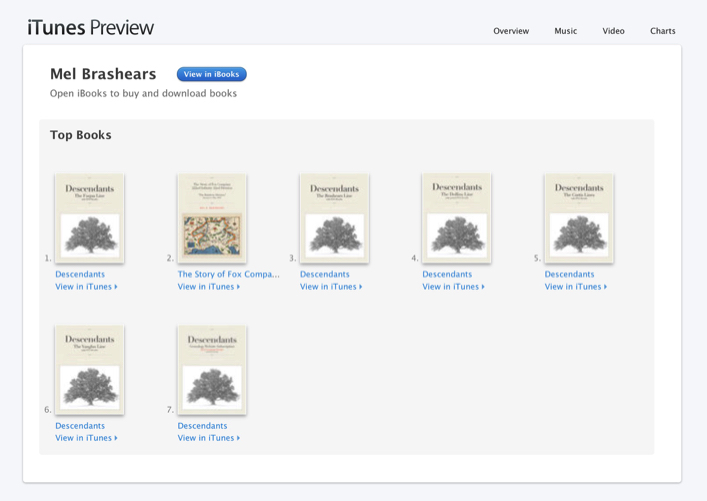This screenshot has height=501, width=707.
Task: Click Descendants title link under book 4
Action: (447, 274)
